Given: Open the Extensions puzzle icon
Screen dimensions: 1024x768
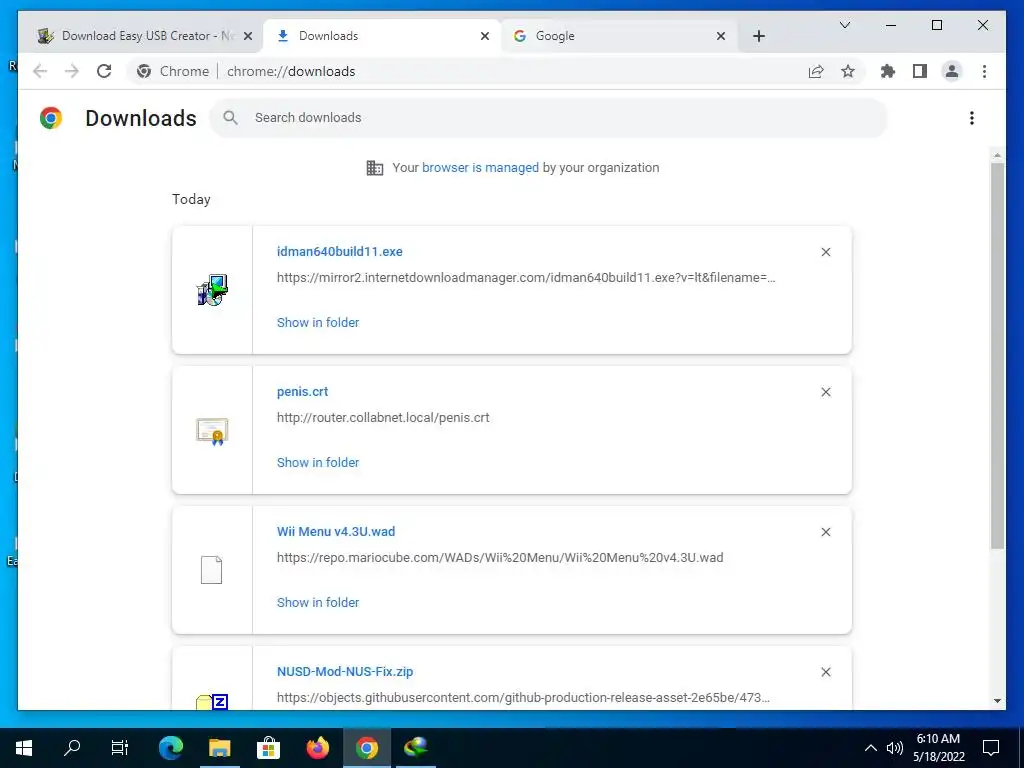Looking at the screenshot, I should tap(888, 71).
